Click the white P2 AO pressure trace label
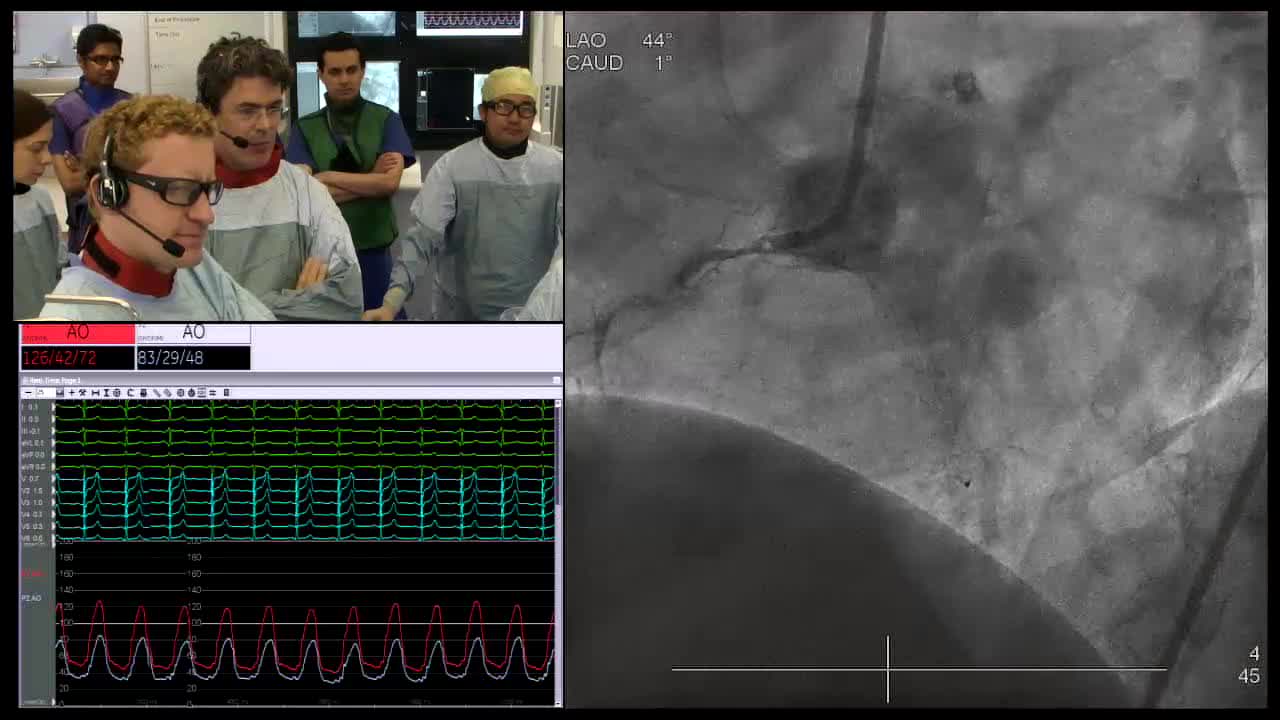1280x720 pixels. pos(32,598)
